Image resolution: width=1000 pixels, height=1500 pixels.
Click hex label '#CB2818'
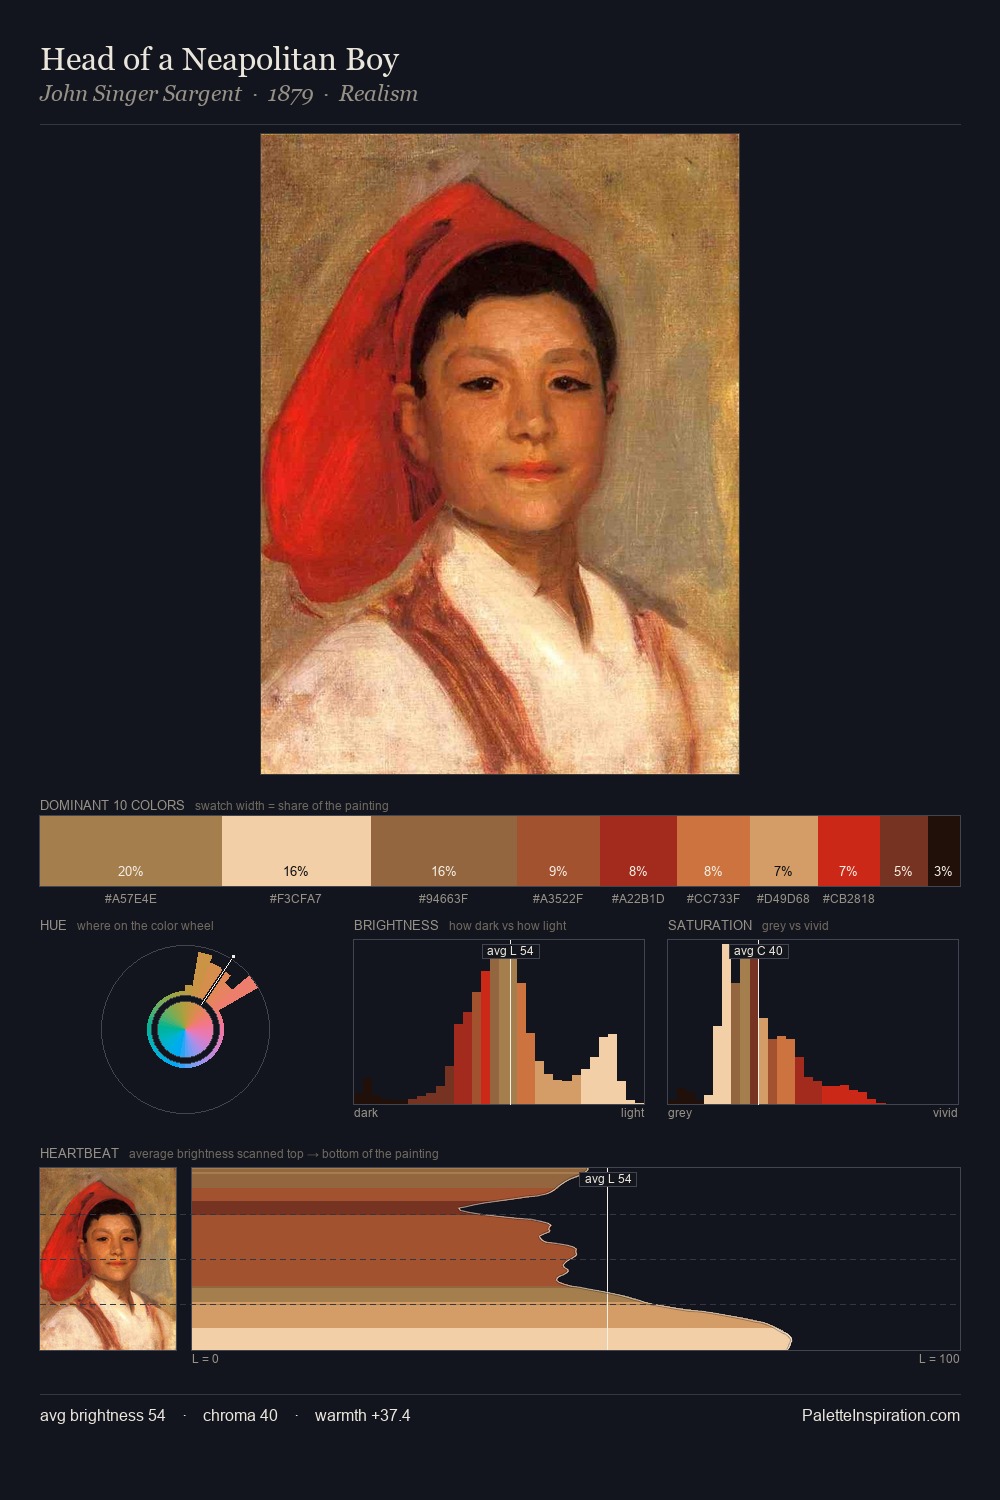point(849,898)
